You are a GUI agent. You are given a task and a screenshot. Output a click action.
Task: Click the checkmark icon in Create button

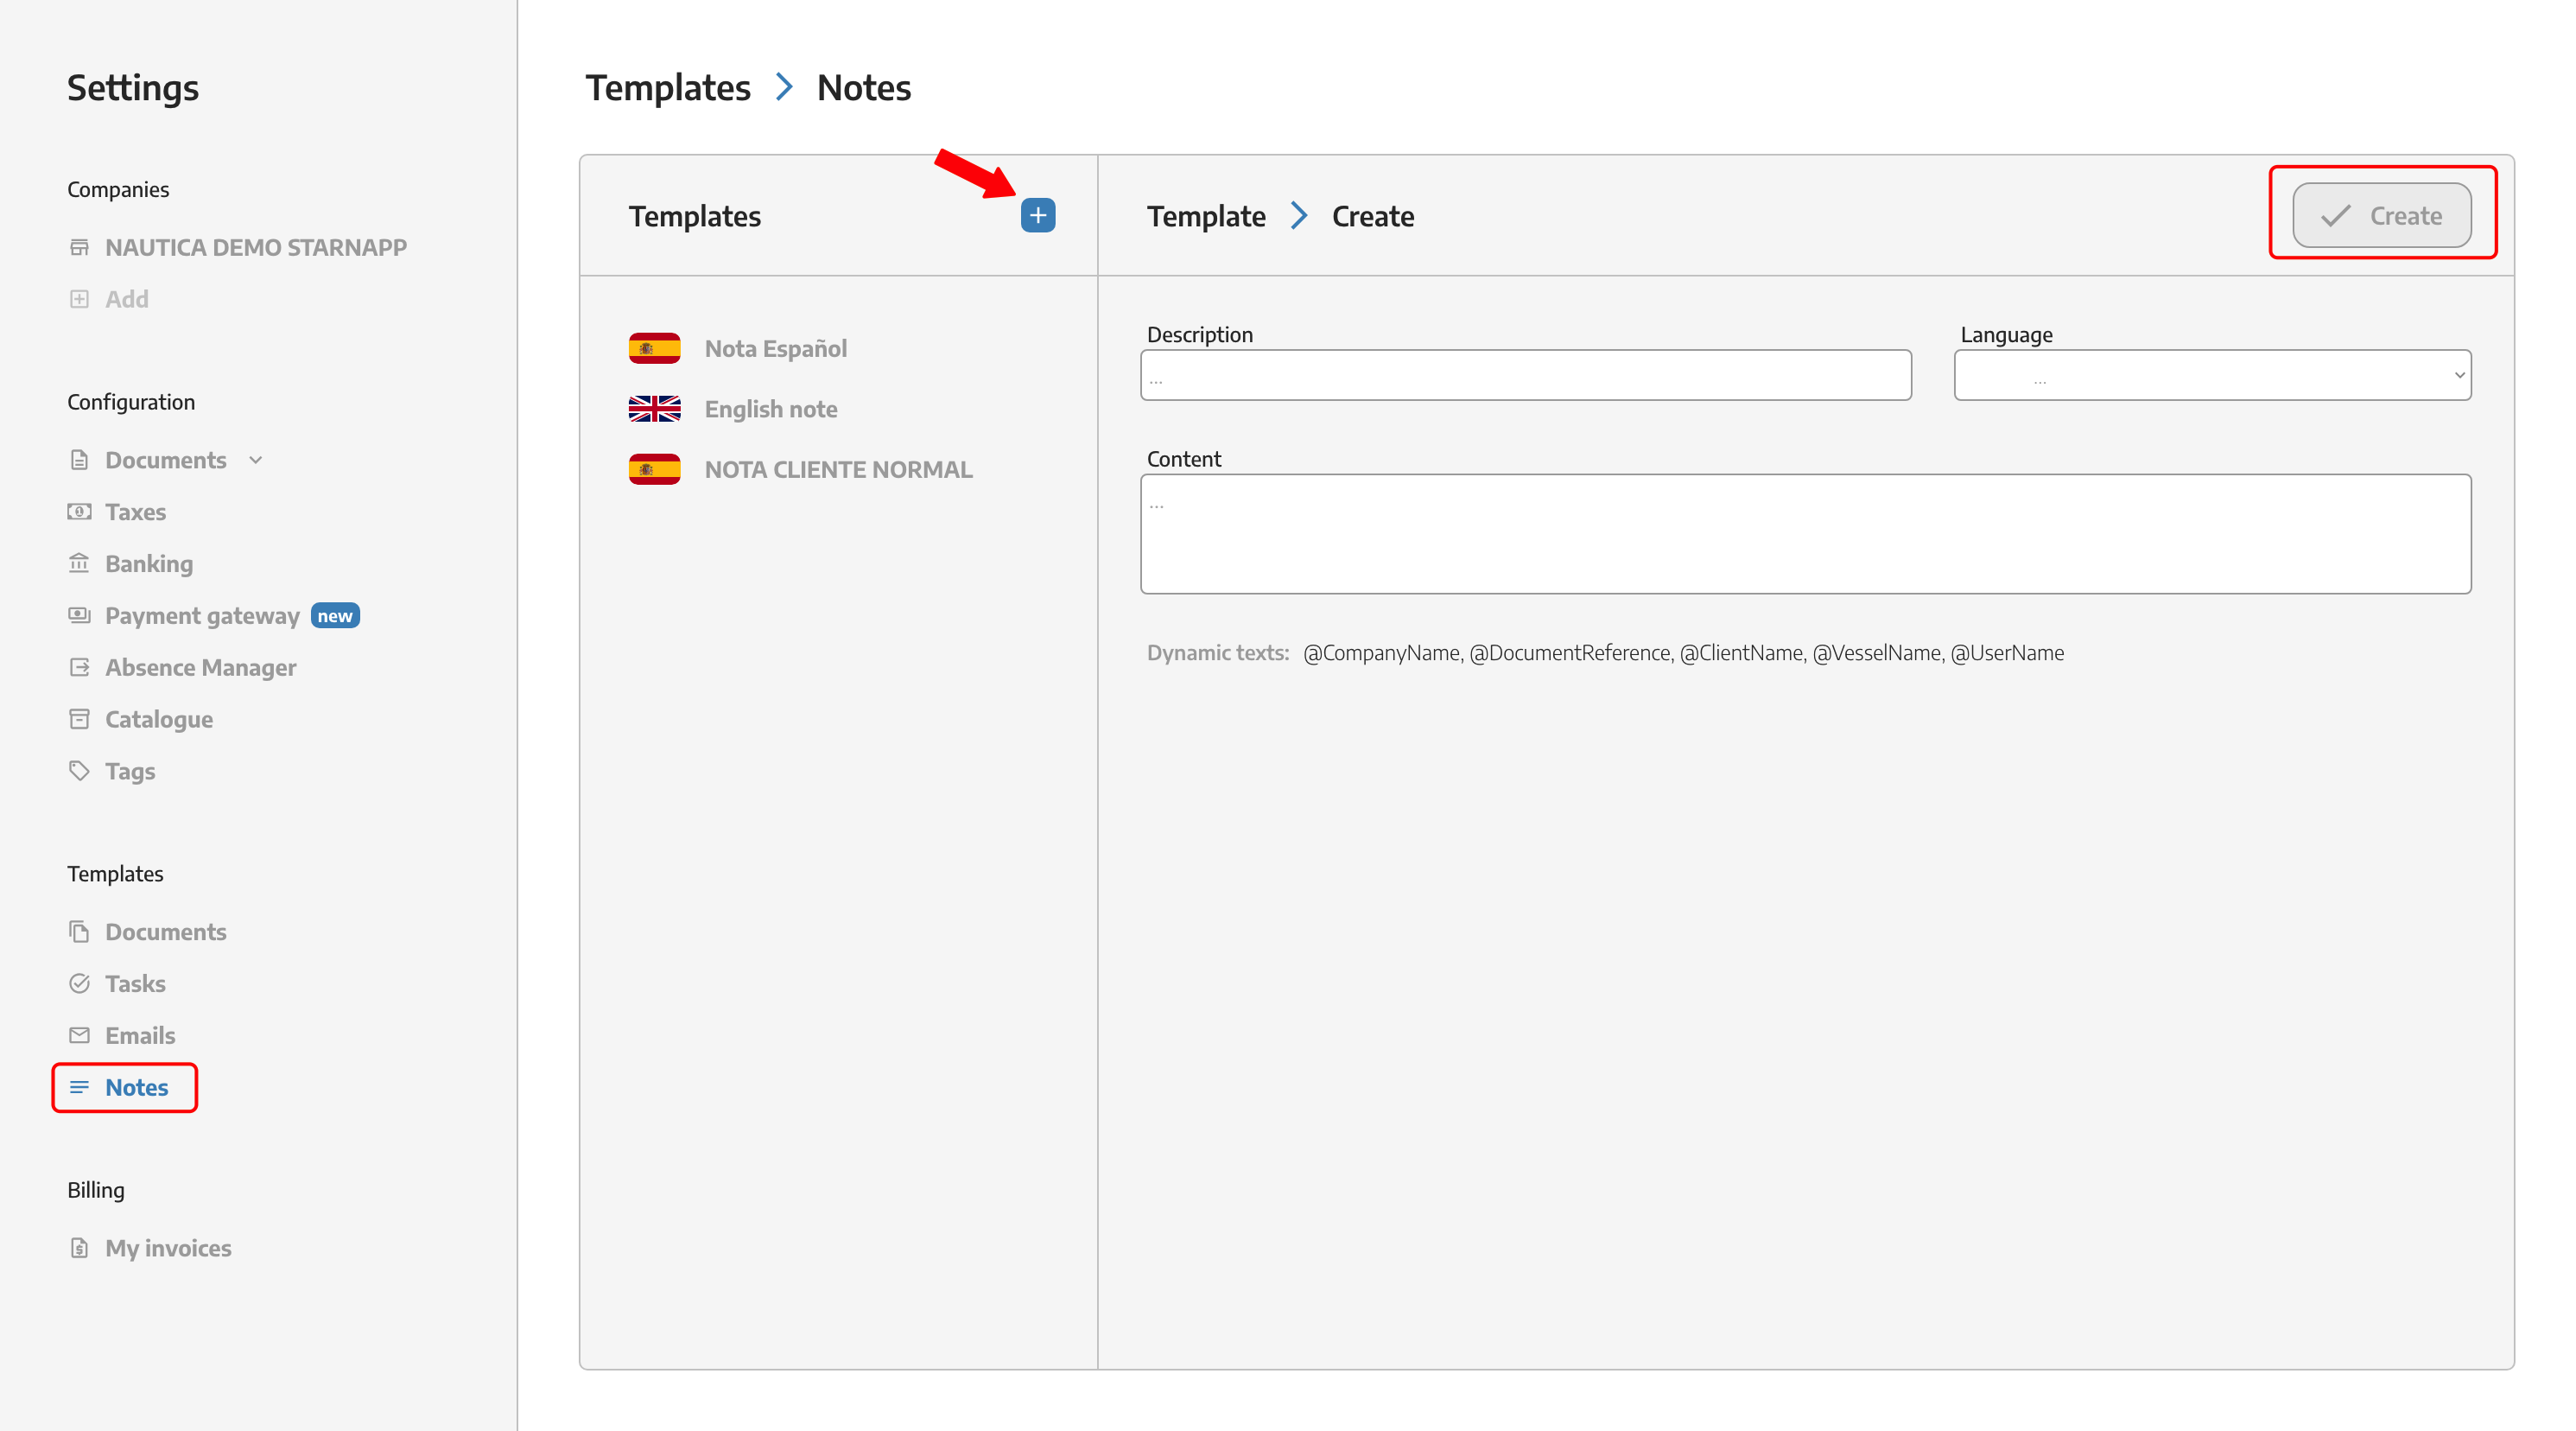[x=2335, y=216]
